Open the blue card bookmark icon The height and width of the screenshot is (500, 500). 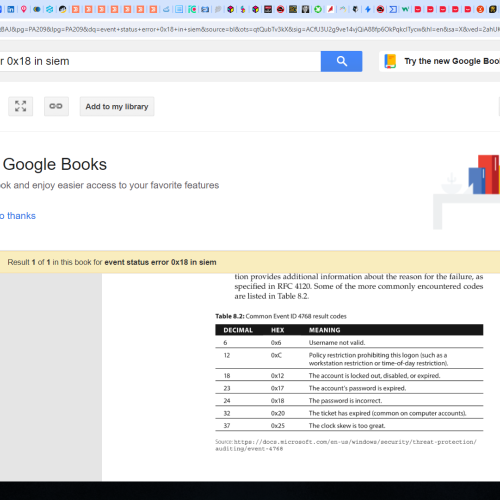point(205,9)
